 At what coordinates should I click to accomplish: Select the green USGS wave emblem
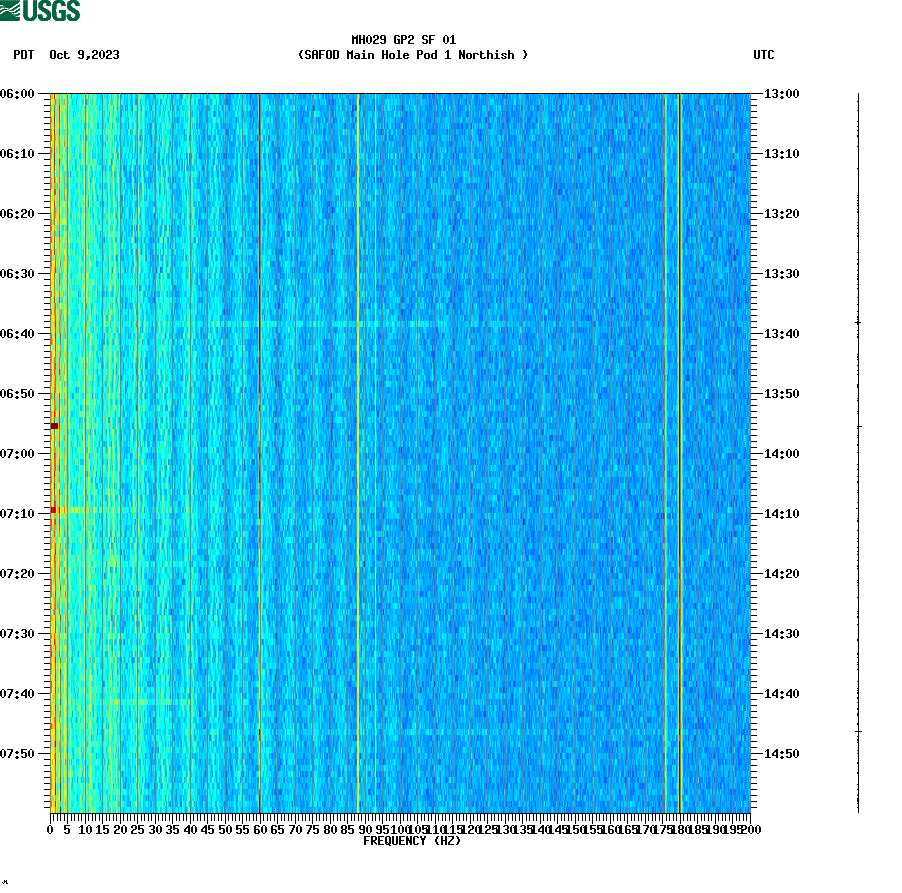point(10,11)
